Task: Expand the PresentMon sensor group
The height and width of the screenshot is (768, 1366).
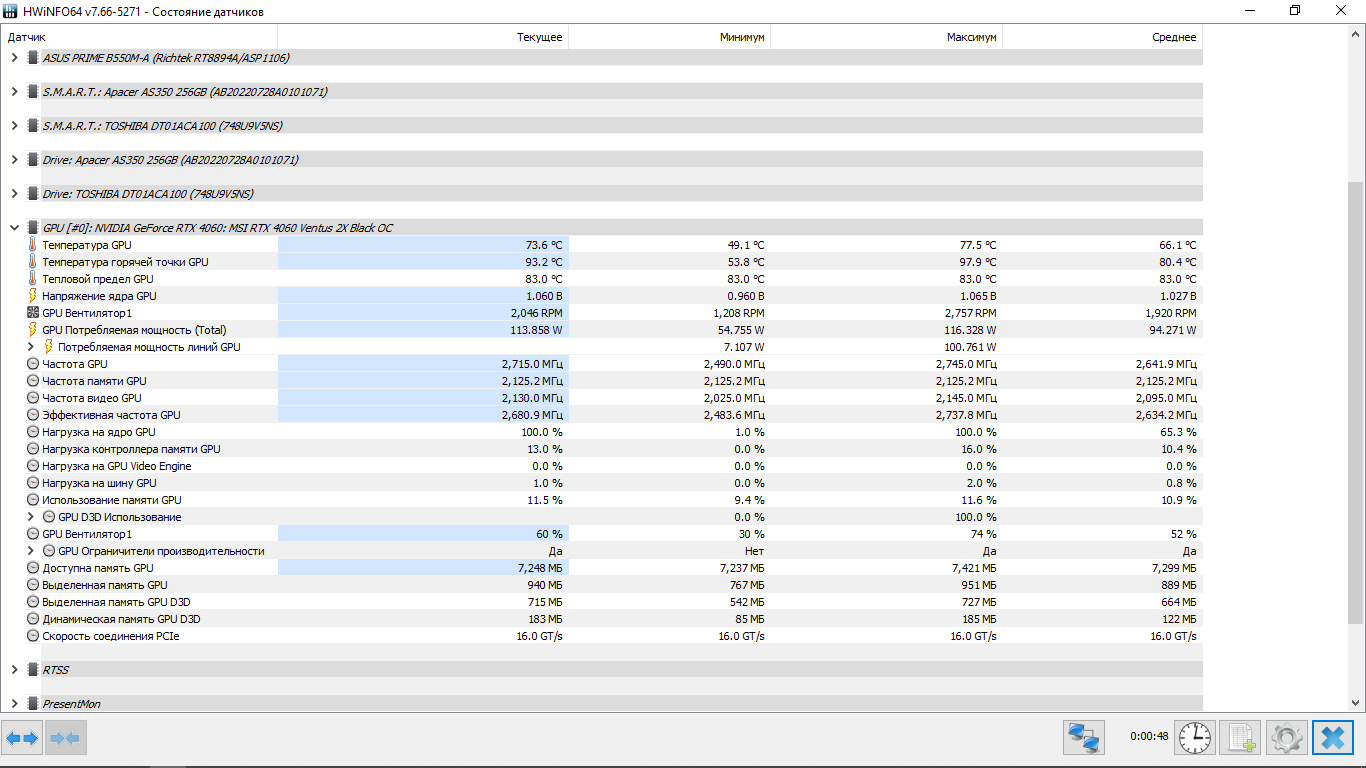Action: [14, 704]
